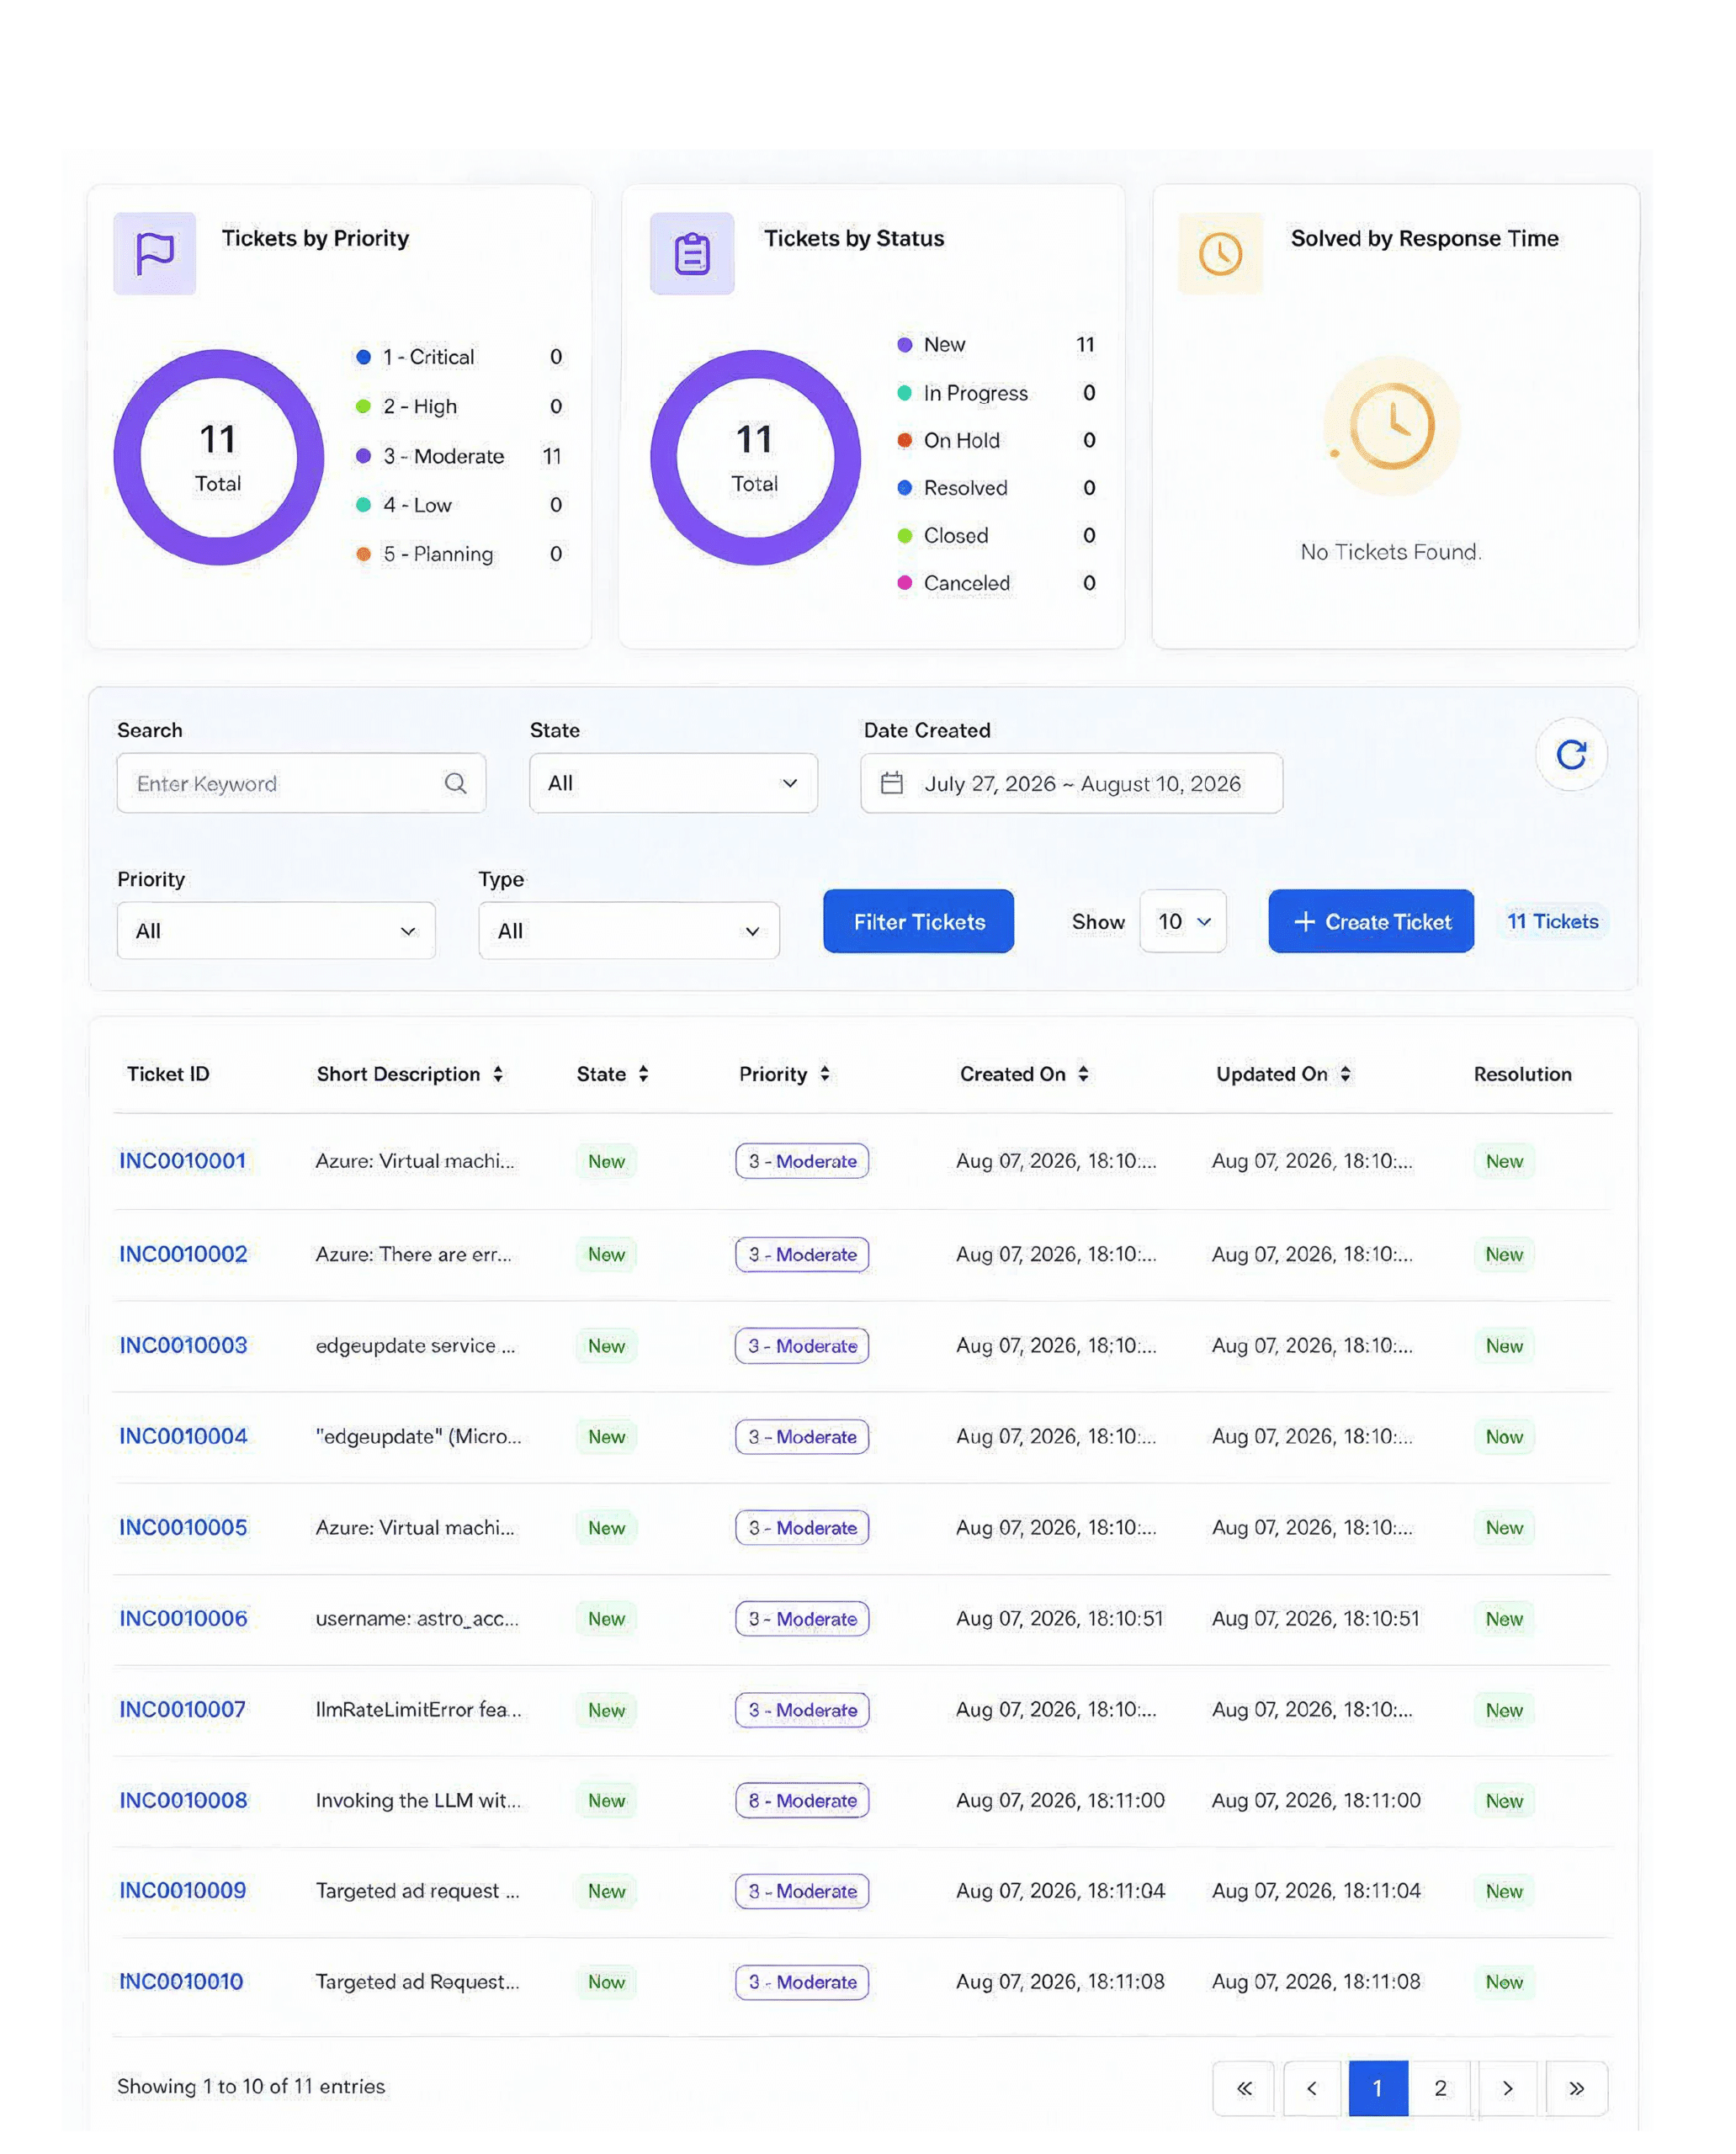The height and width of the screenshot is (2154, 1736).
Task: Open ticket INC0010006
Action: tap(183, 1619)
